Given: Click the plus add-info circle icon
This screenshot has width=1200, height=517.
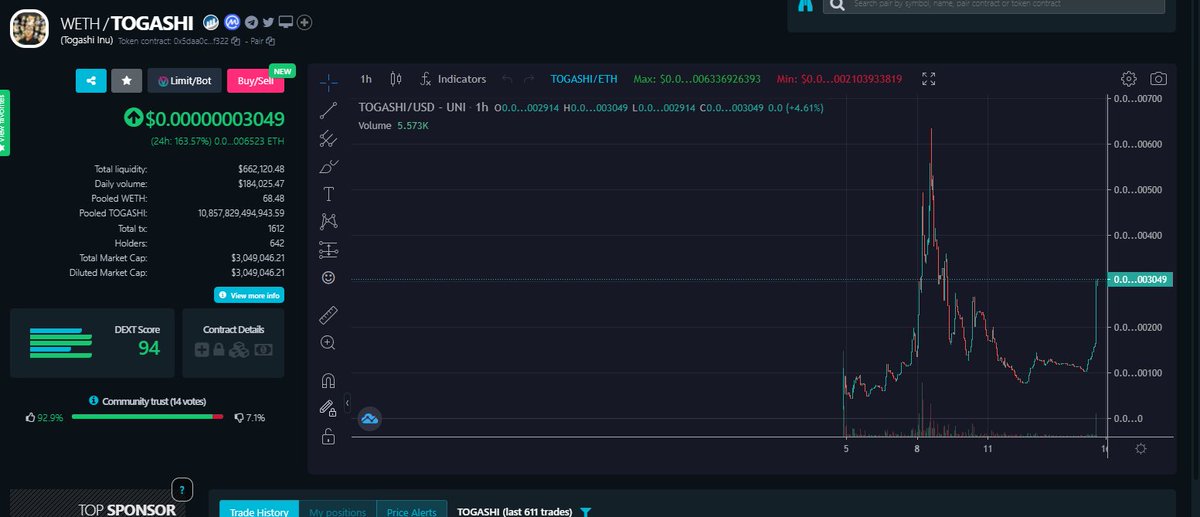Looking at the screenshot, I should [305, 22].
